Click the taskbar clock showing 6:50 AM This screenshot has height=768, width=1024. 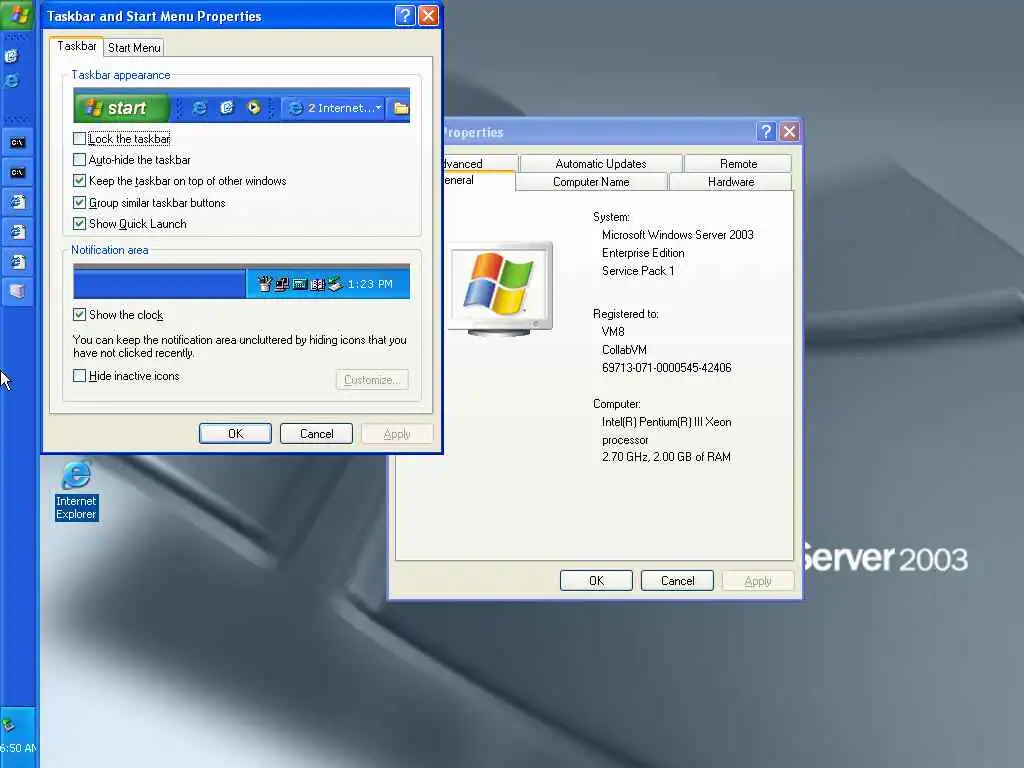(x=18, y=748)
